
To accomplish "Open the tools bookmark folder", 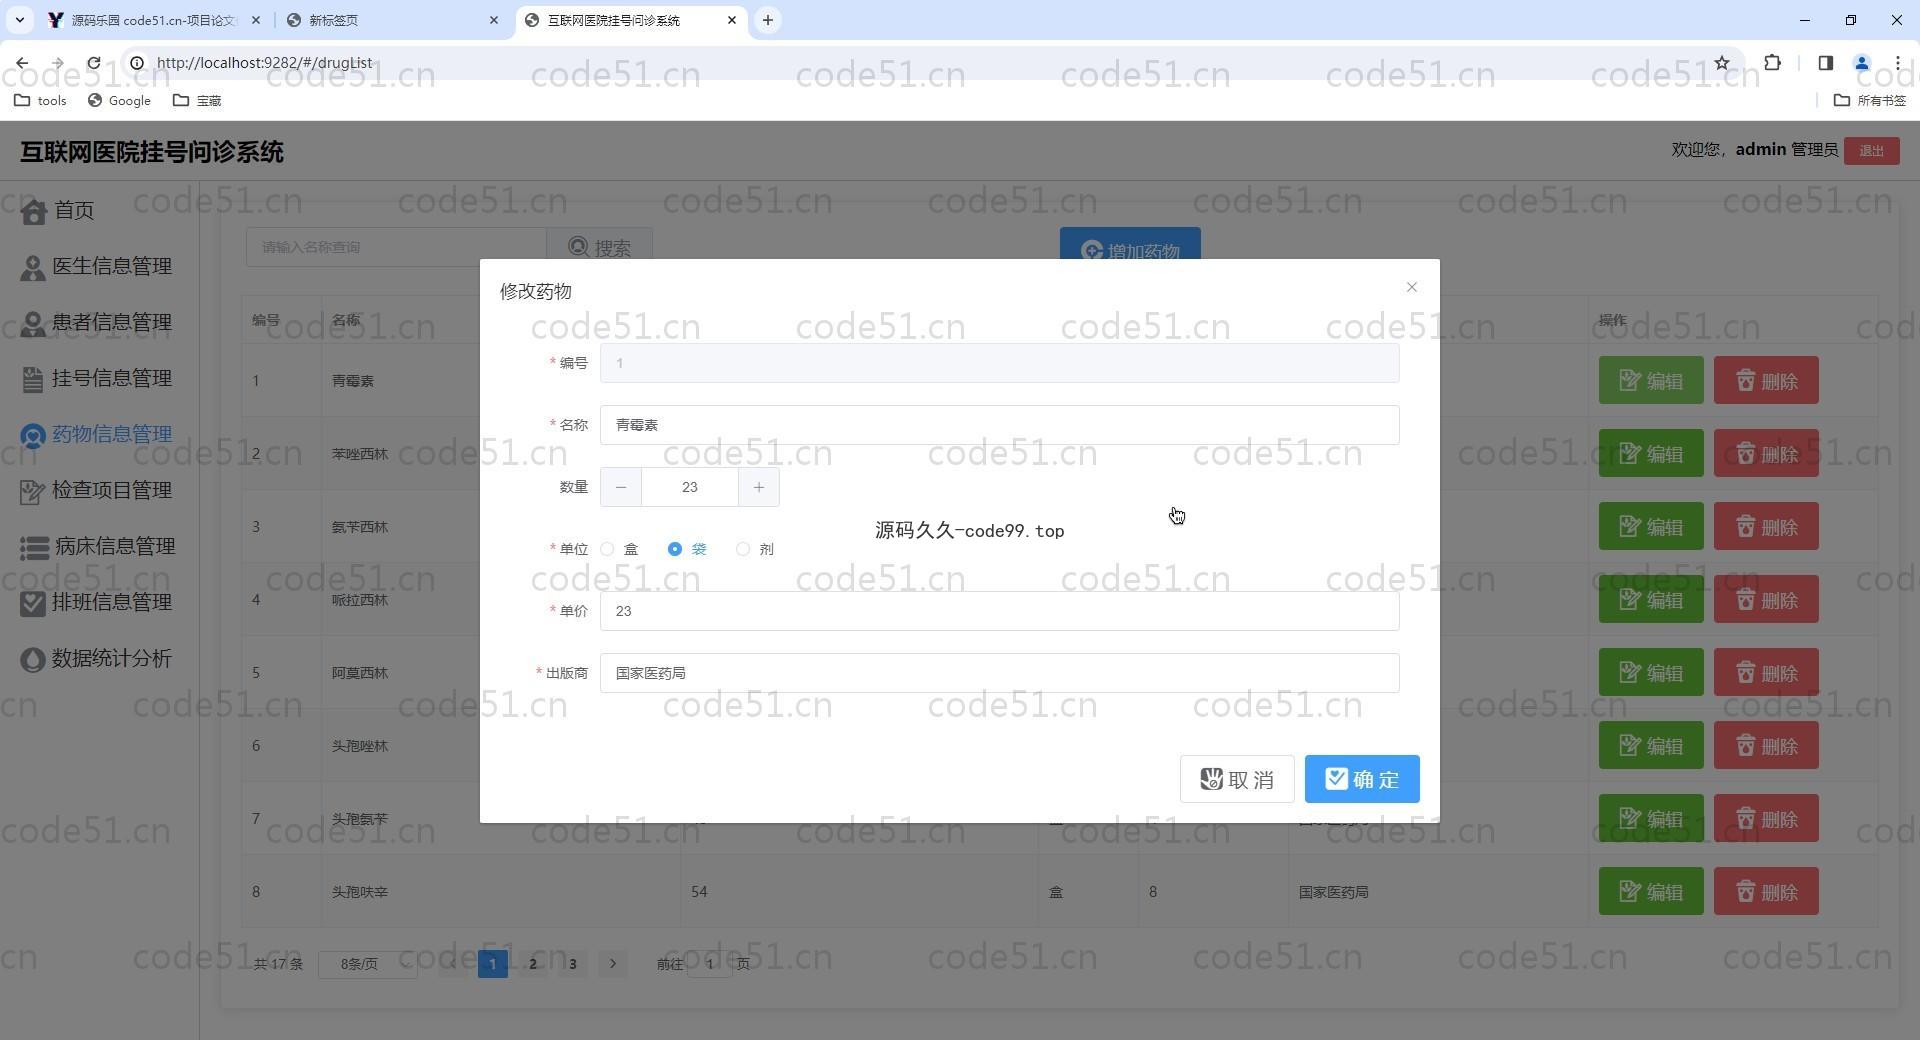I will click(40, 100).
